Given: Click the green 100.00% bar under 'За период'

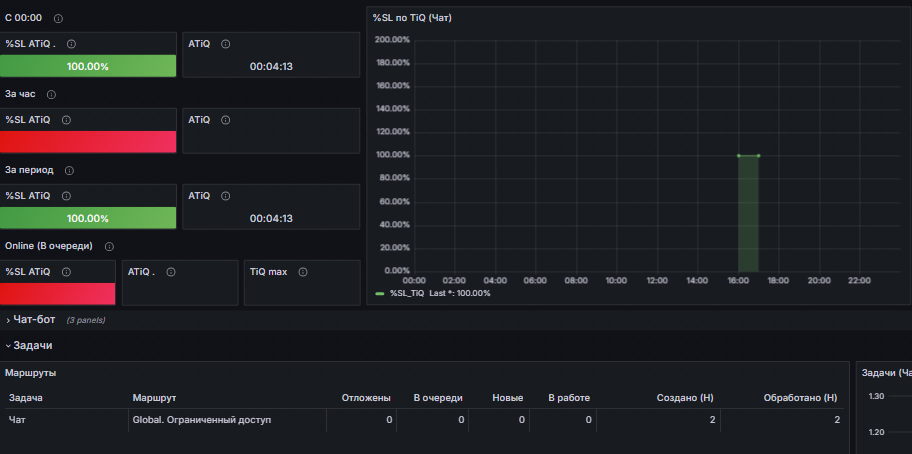Looking at the screenshot, I should [88, 218].
